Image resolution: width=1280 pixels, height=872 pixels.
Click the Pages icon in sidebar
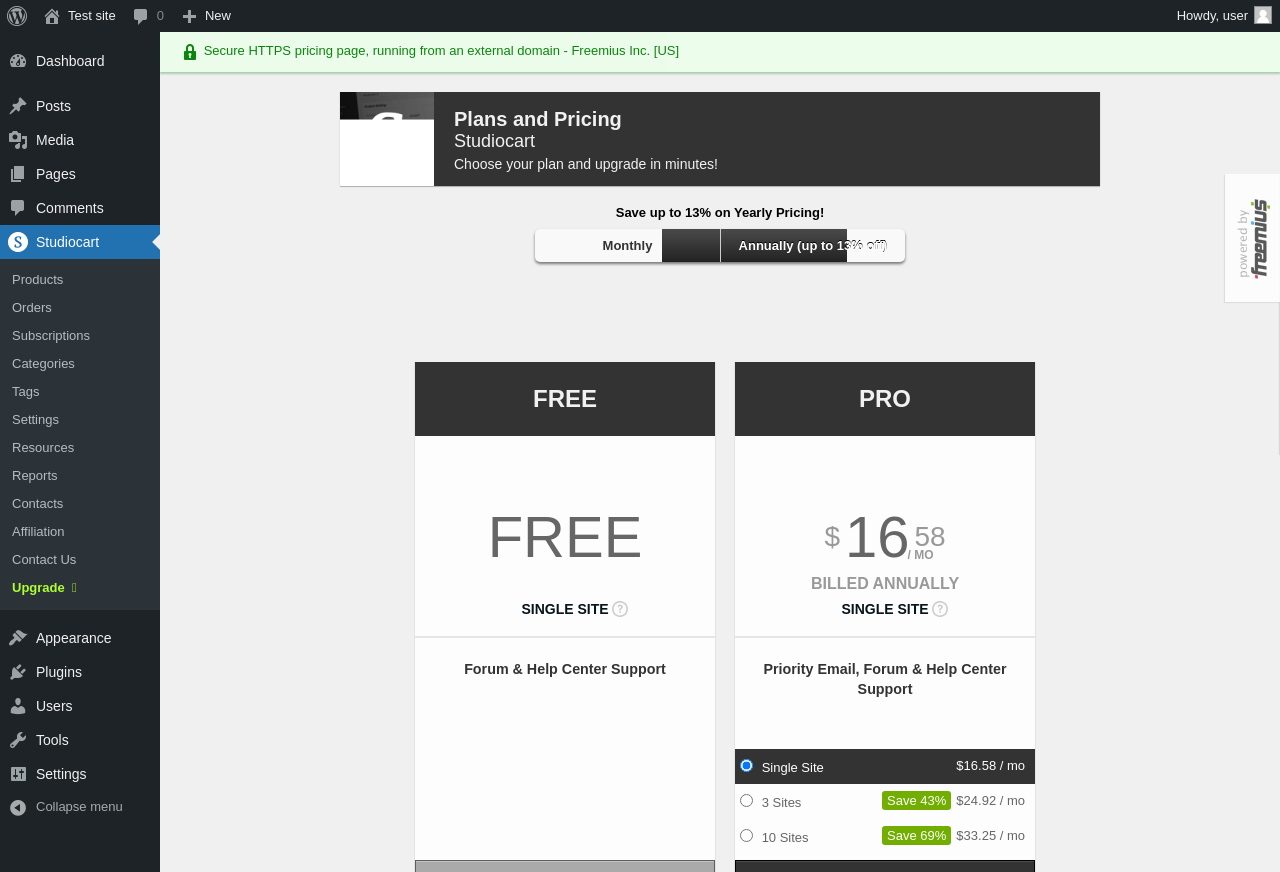(18, 174)
